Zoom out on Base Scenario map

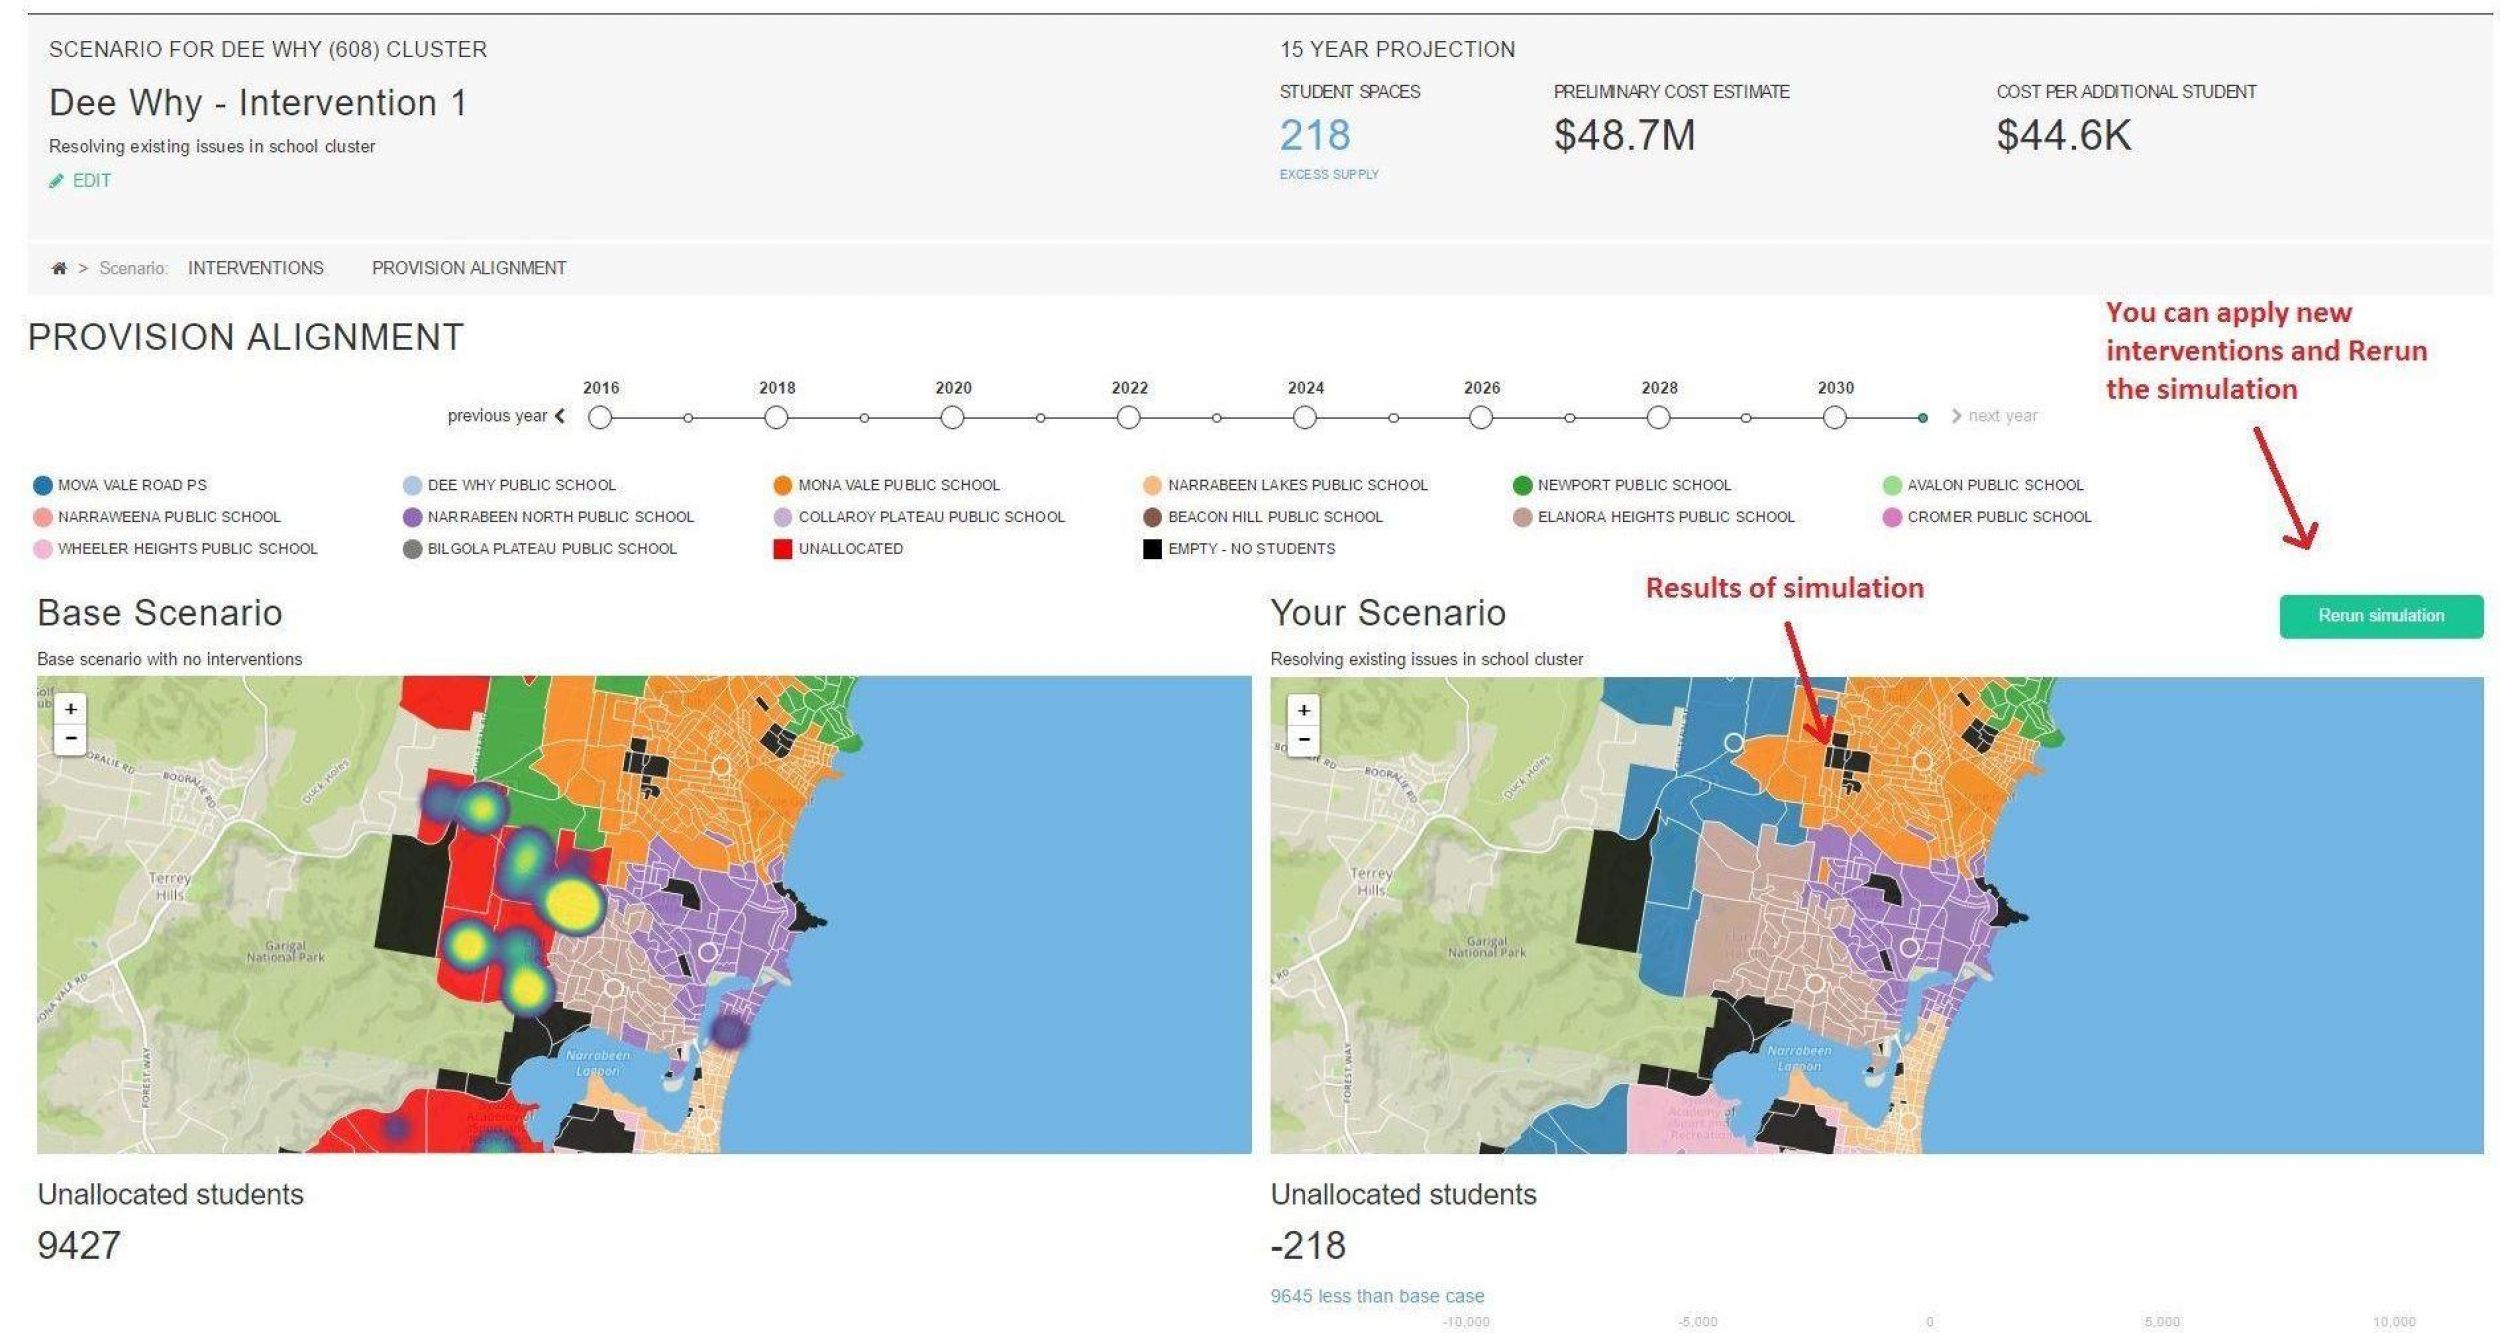click(x=70, y=740)
